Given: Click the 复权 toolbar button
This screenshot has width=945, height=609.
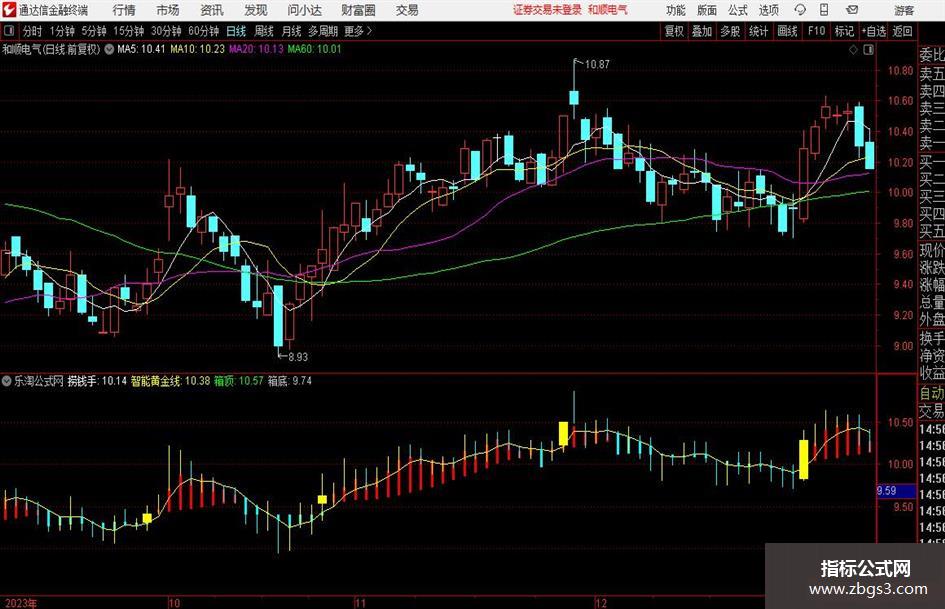Looking at the screenshot, I should point(674,31).
